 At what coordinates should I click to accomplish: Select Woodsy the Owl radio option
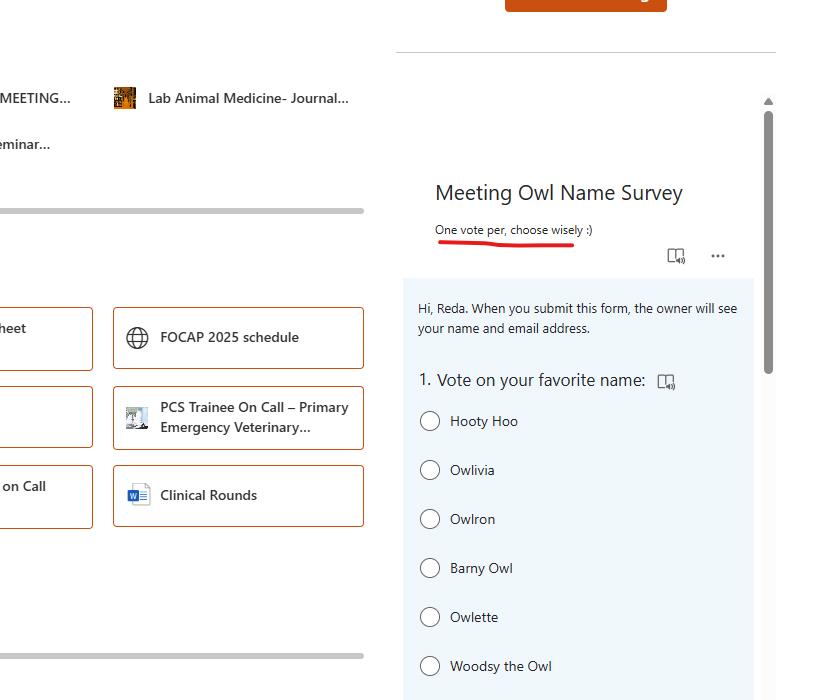click(430, 666)
